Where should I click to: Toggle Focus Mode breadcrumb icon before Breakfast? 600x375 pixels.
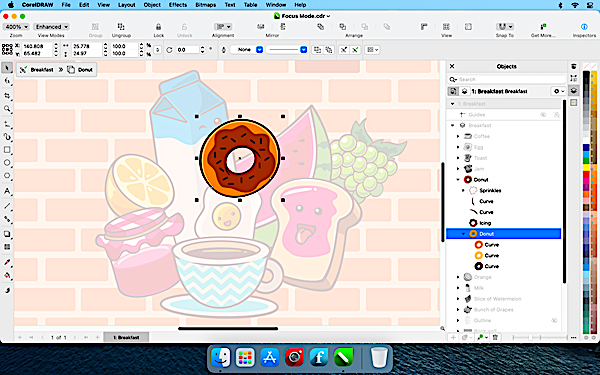click(x=23, y=70)
